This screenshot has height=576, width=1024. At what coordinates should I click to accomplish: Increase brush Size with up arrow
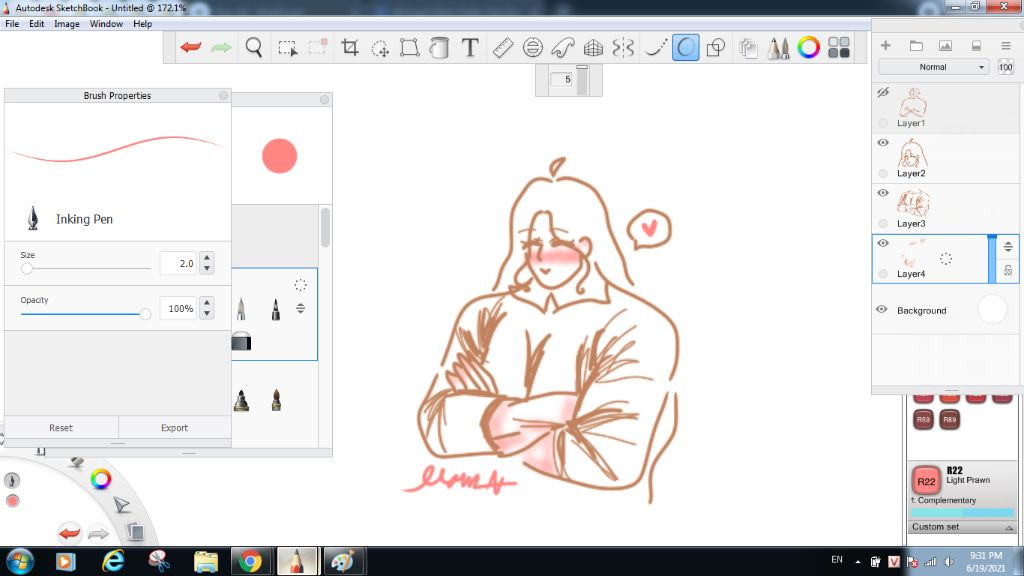207,257
